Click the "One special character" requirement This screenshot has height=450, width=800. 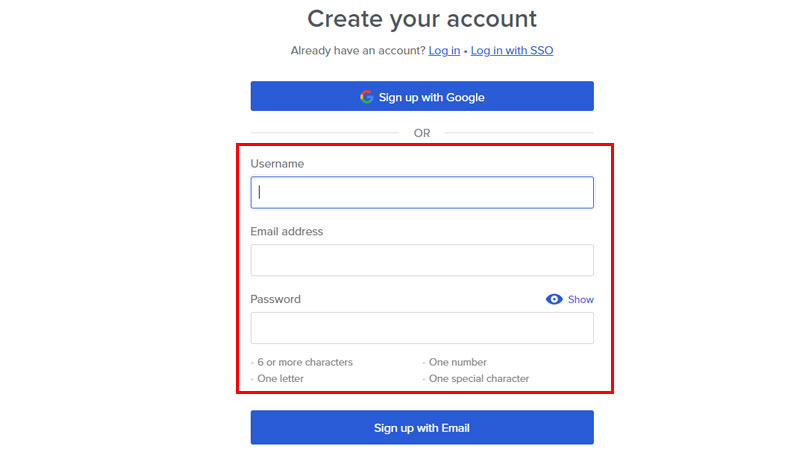[479, 379]
